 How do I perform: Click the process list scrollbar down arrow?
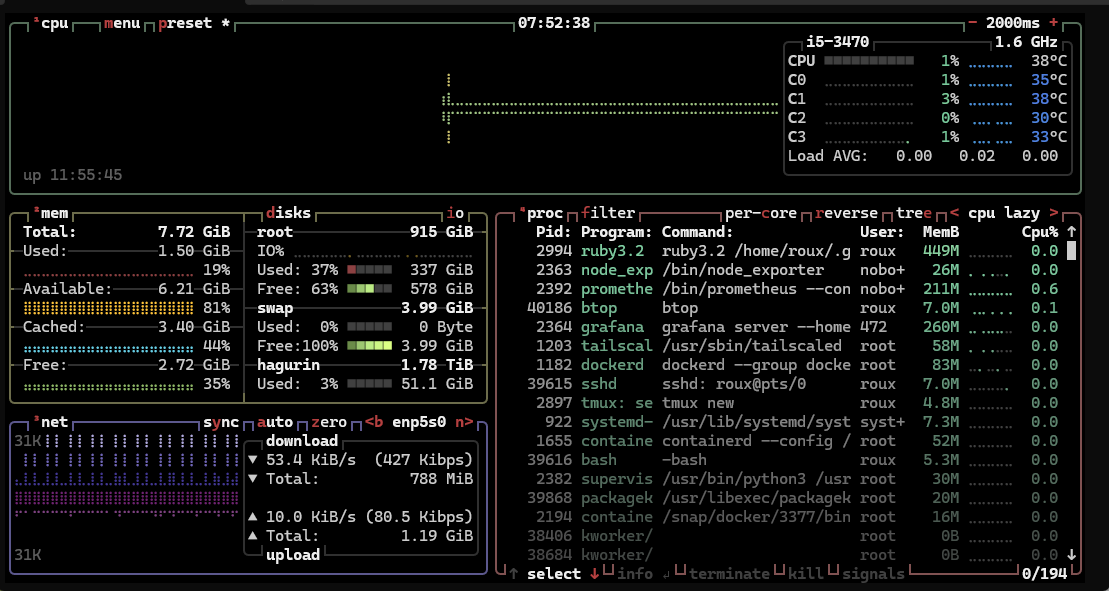[x=1072, y=554]
